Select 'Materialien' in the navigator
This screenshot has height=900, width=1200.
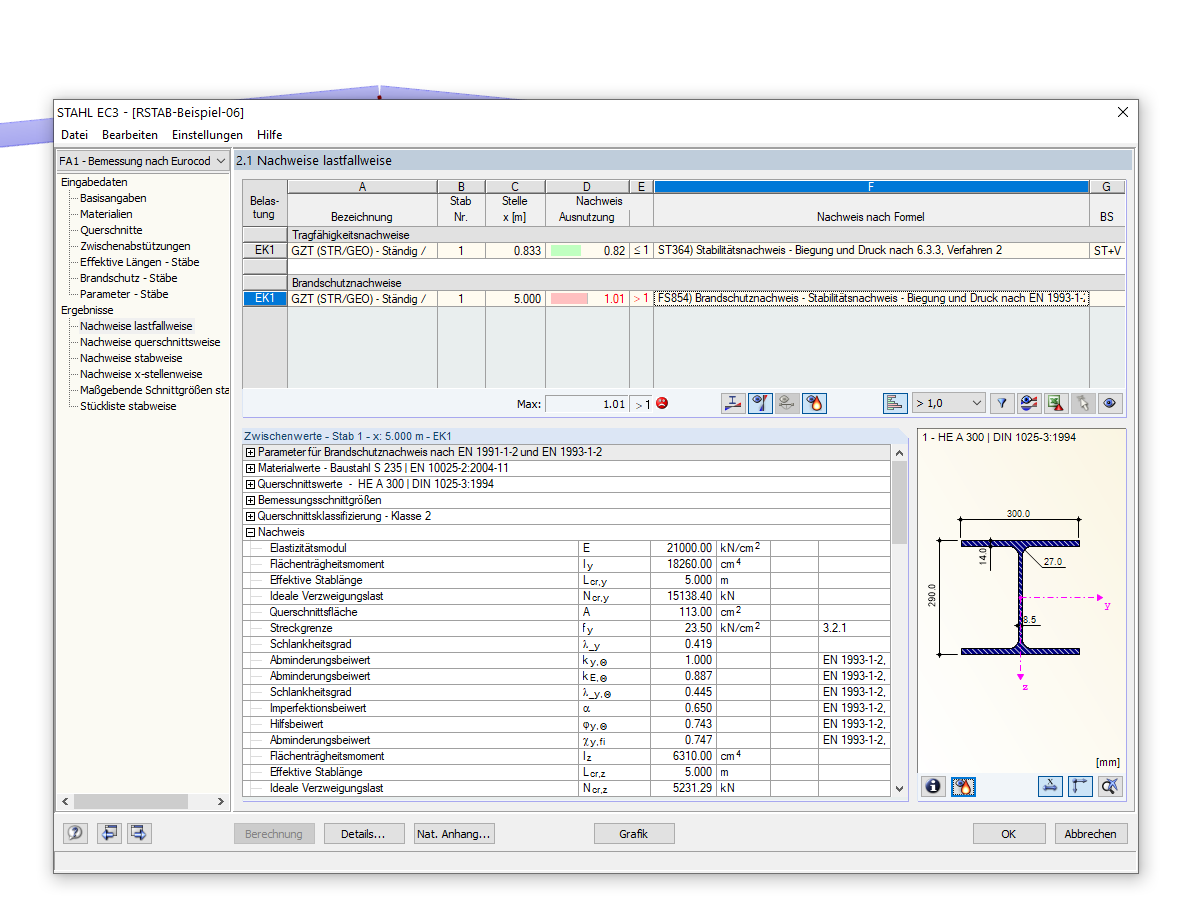(x=106, y=214)
